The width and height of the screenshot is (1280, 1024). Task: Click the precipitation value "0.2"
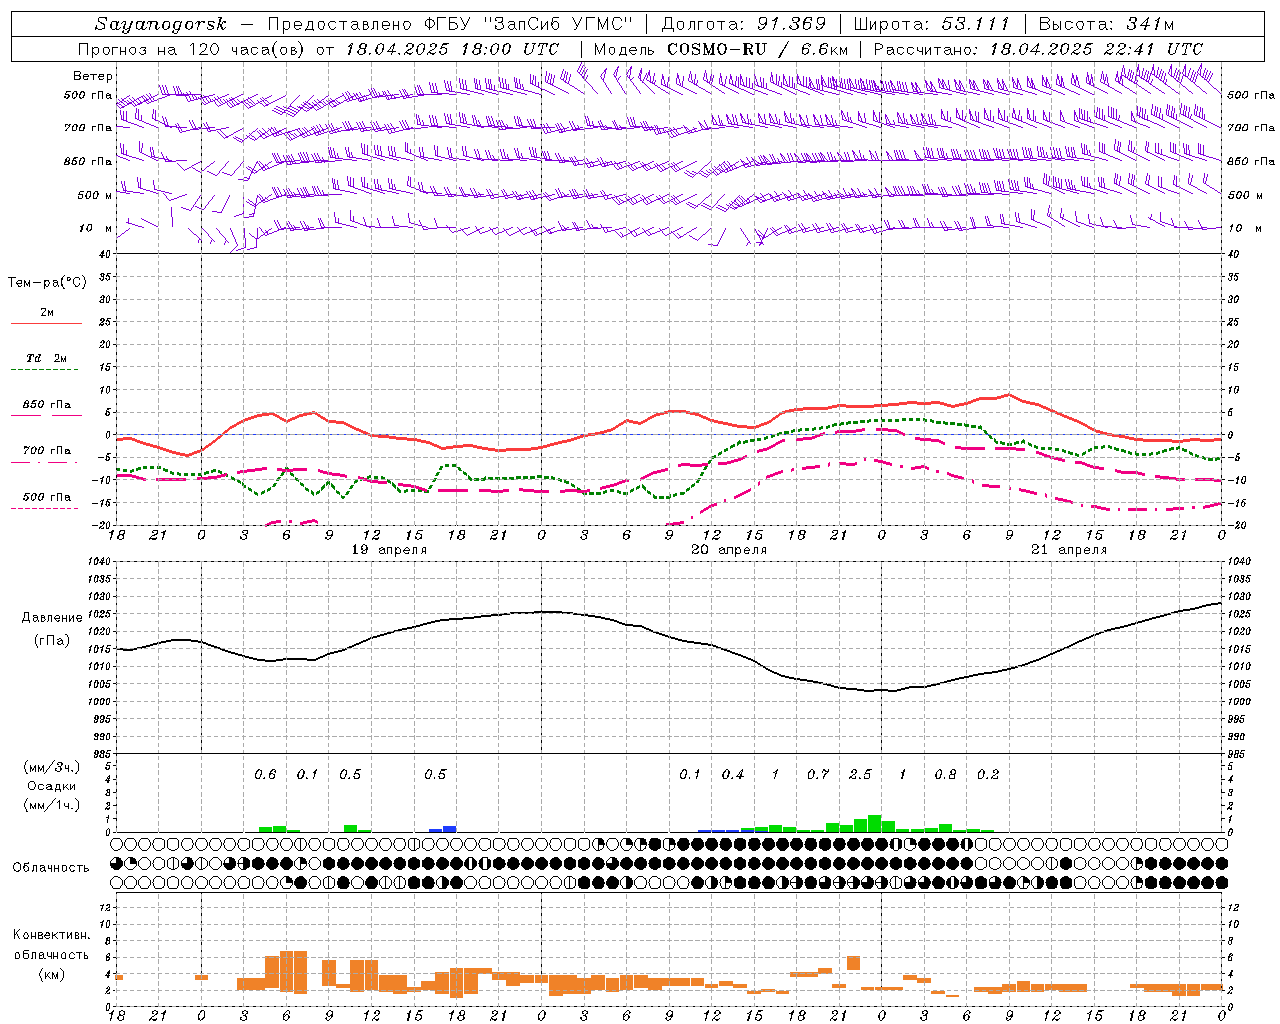pos(988,775)
